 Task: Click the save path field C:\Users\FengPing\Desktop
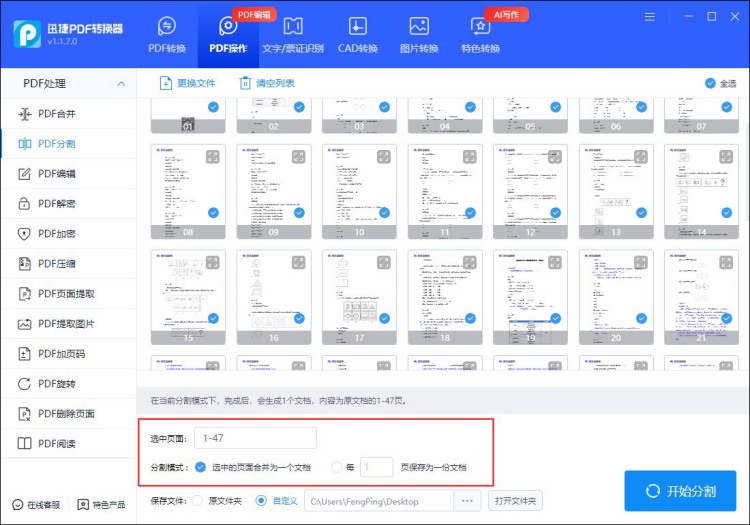(379, 501)
